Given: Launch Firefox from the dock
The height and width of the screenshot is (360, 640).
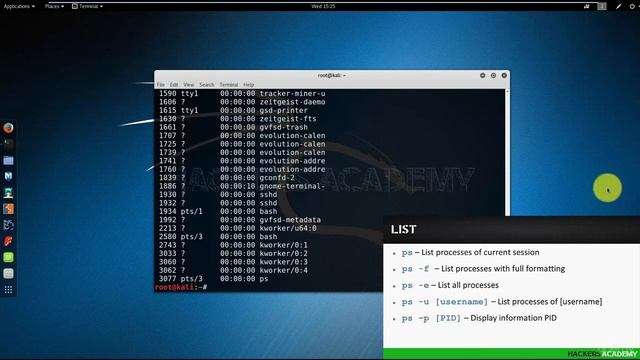Looking at the screenshot, I should pyautogui.click(x=8, y=128).
